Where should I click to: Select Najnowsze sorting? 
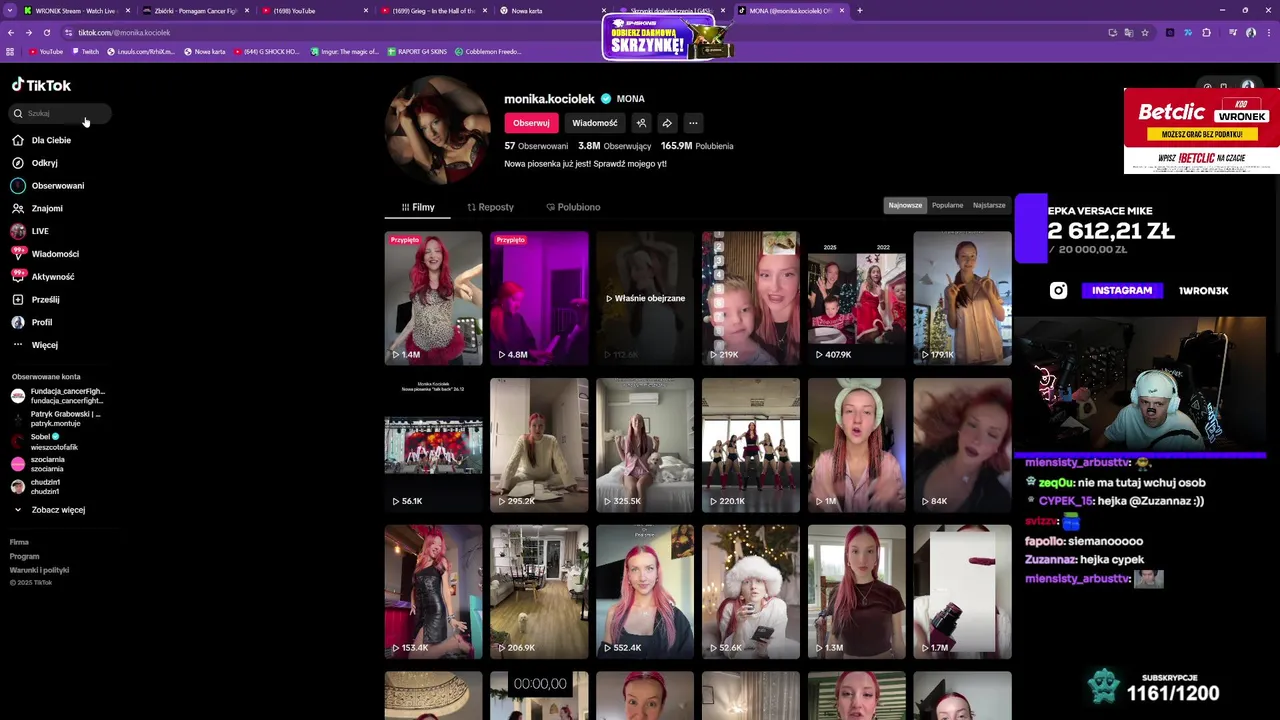(905, 205)
